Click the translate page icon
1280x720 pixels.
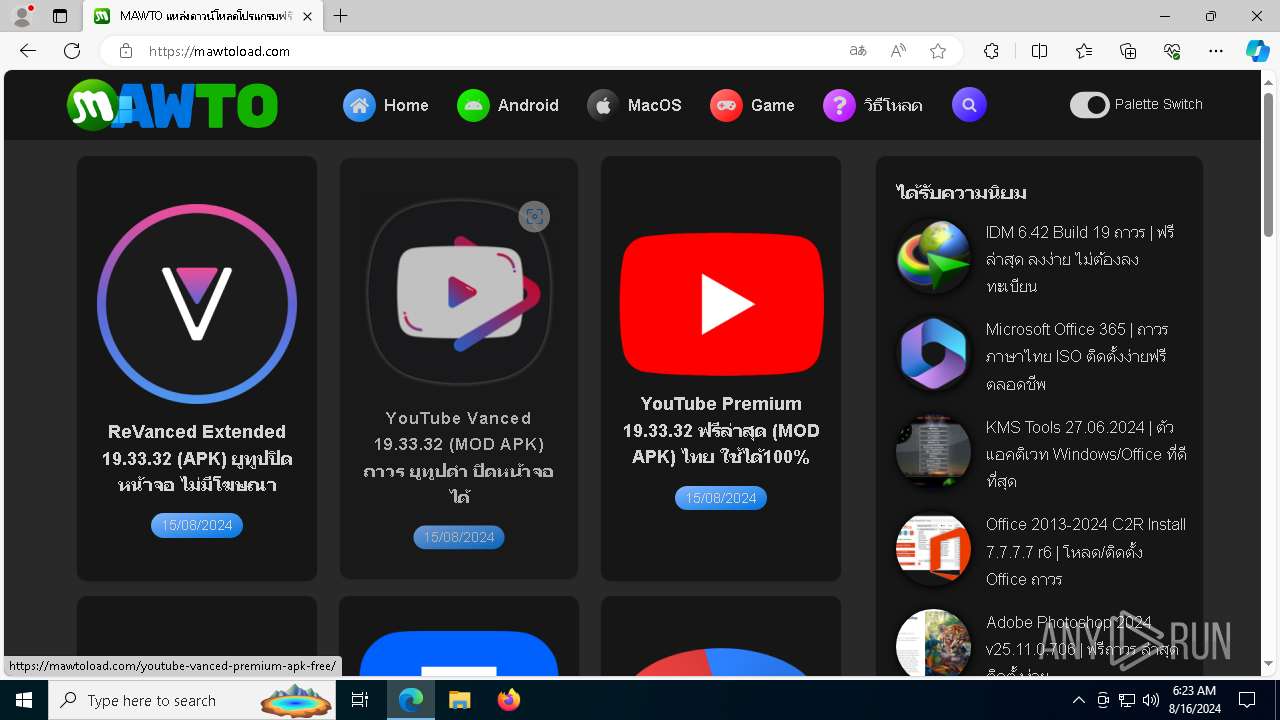tap(858, 51)
